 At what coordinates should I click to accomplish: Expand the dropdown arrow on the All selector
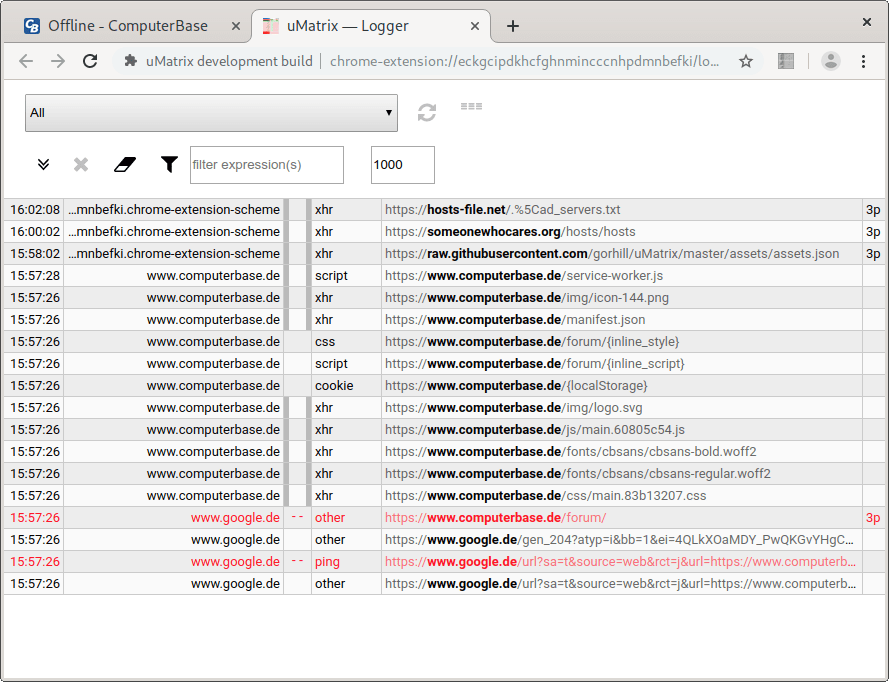click(389, 112)
